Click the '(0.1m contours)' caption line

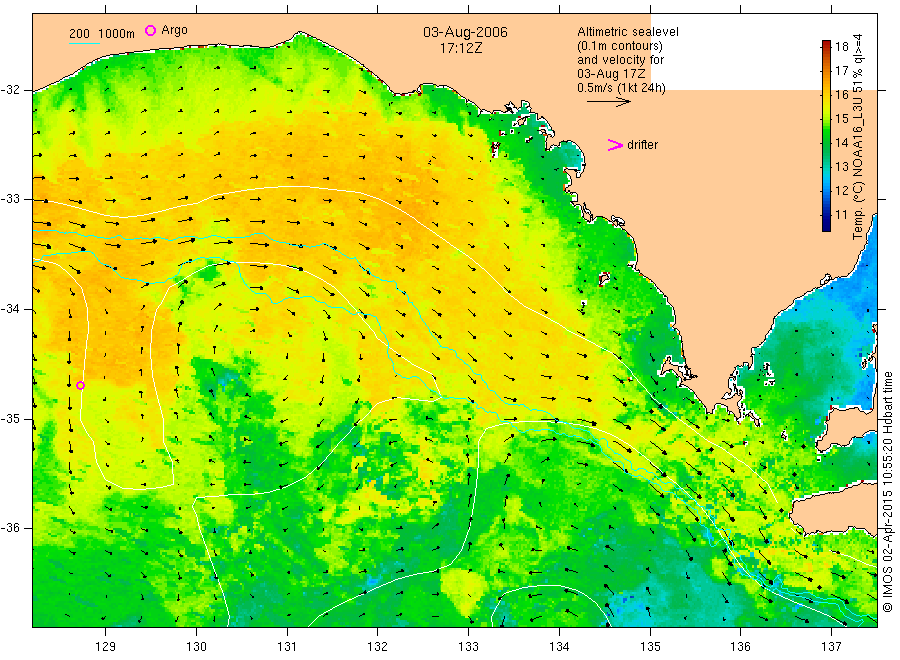click(x=619, y=46)
